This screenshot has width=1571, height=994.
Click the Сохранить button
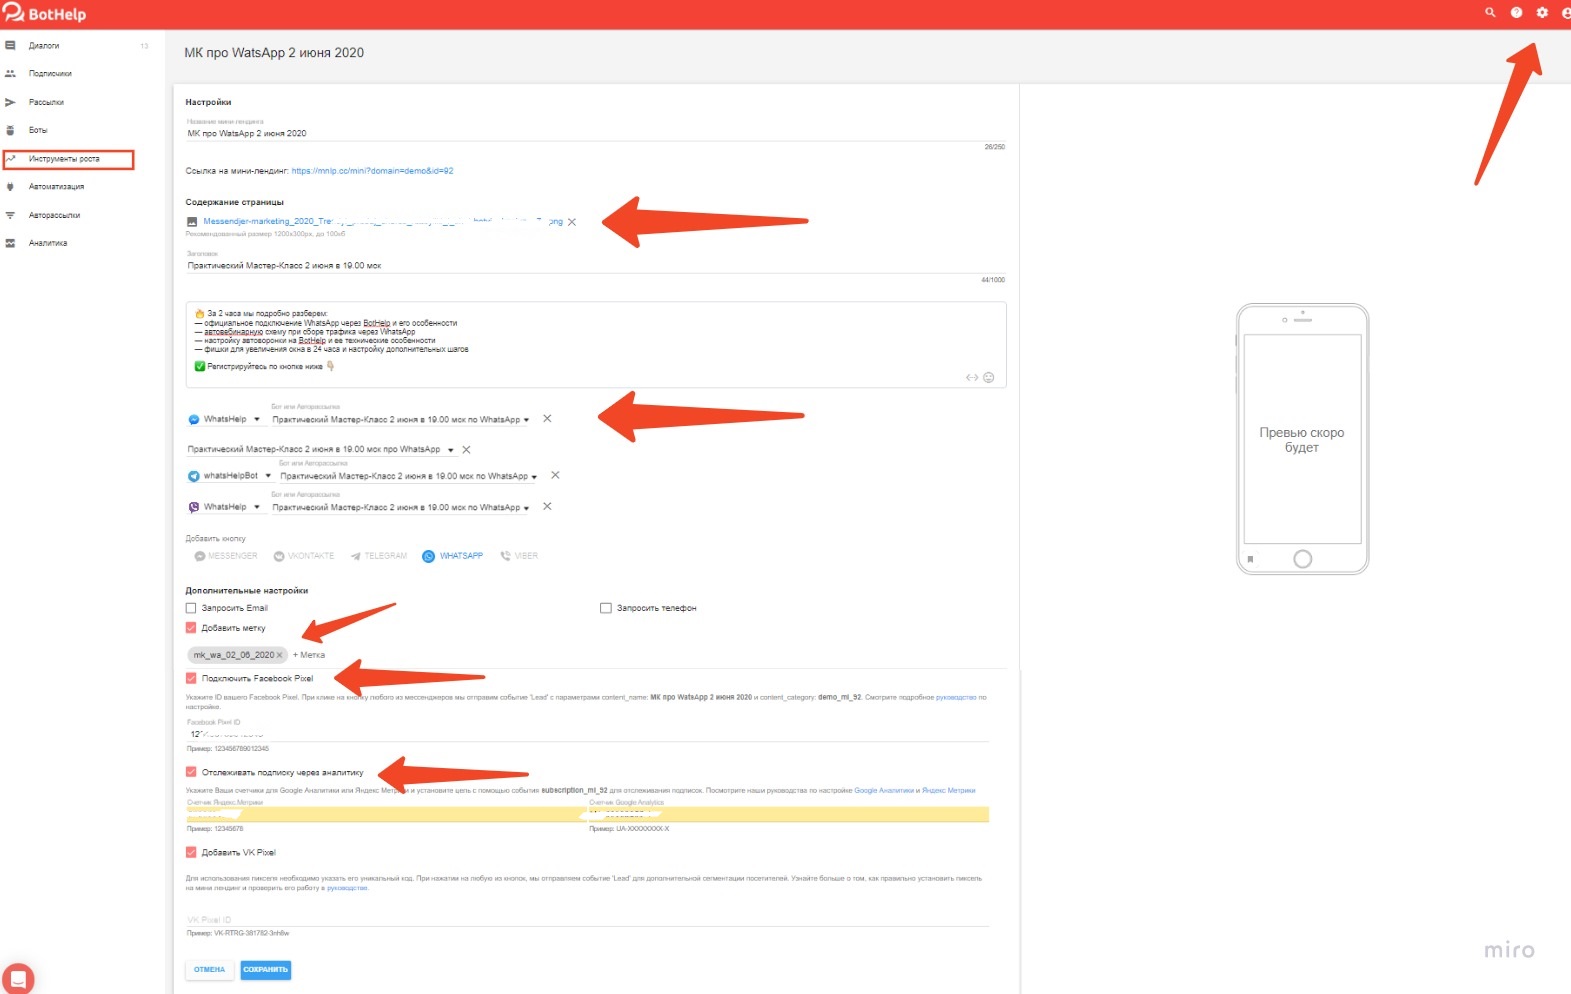(x=265, y=970)
